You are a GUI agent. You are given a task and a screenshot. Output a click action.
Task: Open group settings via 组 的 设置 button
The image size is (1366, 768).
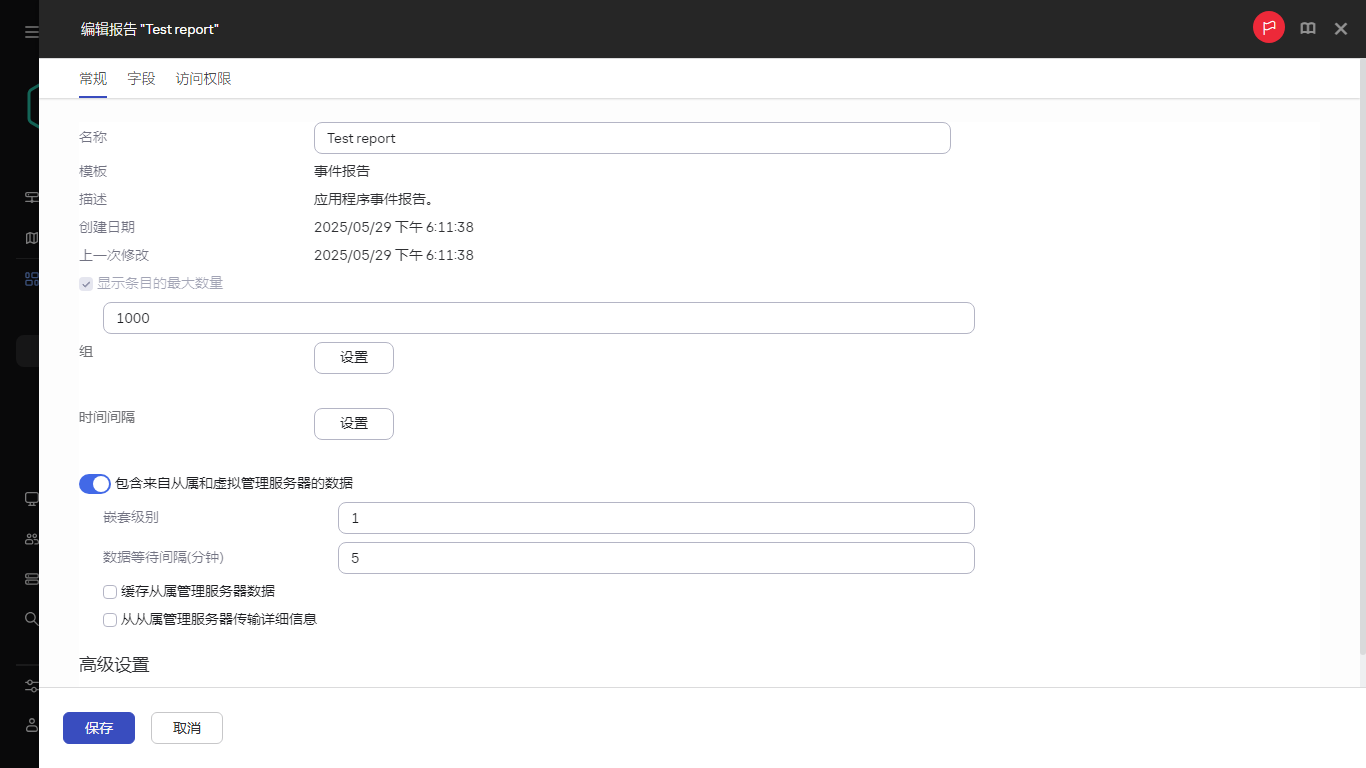pyautogui.click(x=353, y=357)
